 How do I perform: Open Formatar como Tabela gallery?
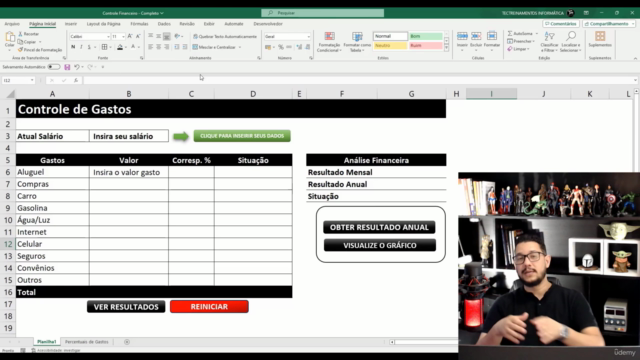tap(357, 42)
